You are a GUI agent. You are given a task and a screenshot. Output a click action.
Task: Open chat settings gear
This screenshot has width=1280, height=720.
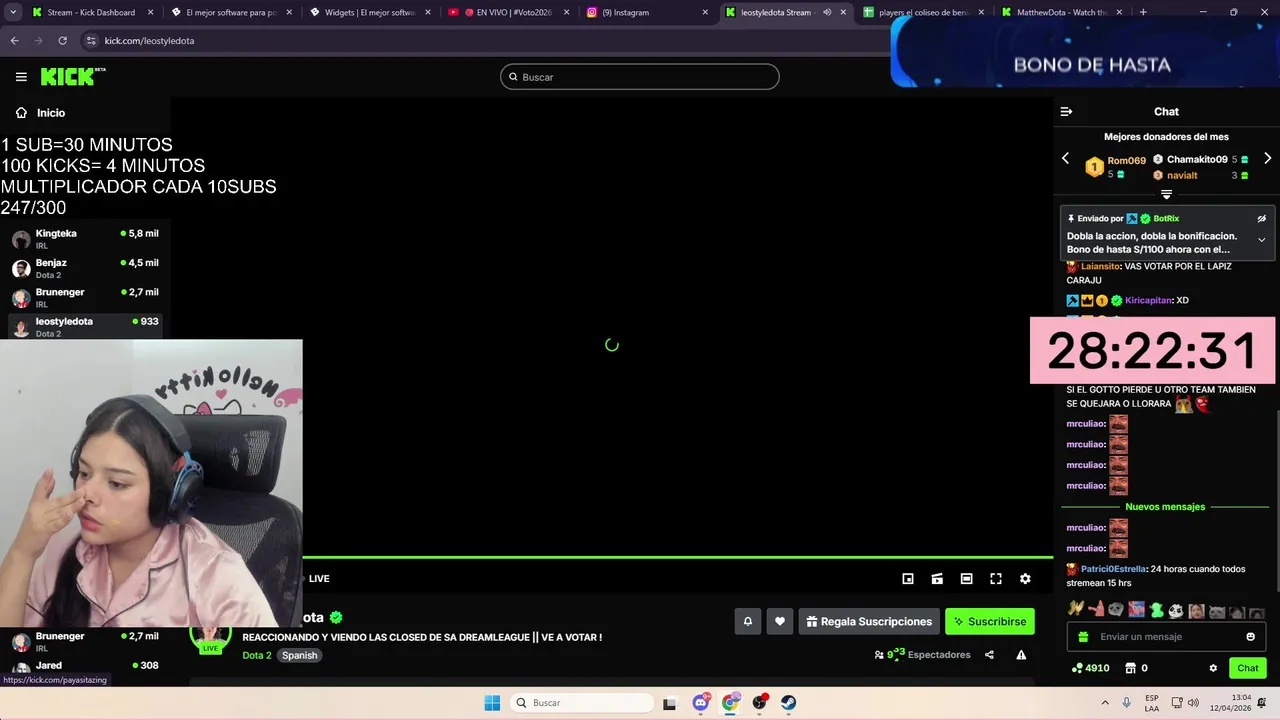[x=1213, y=668]
